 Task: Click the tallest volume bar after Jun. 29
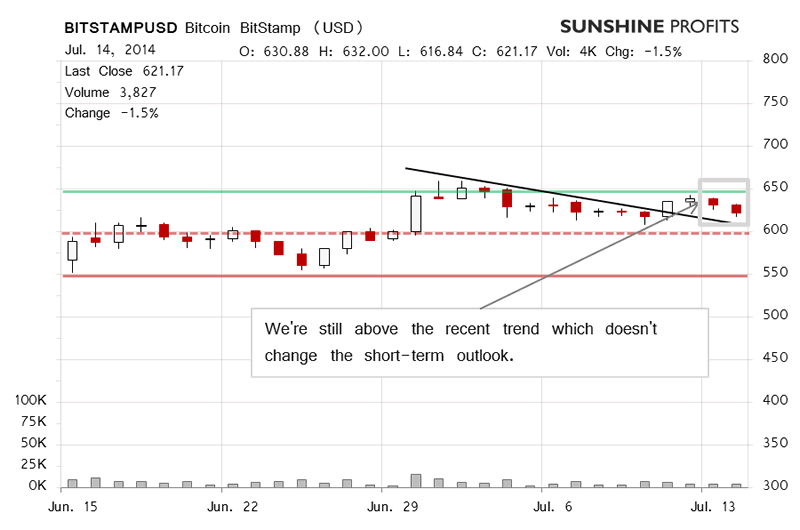(x=416, y=481)
